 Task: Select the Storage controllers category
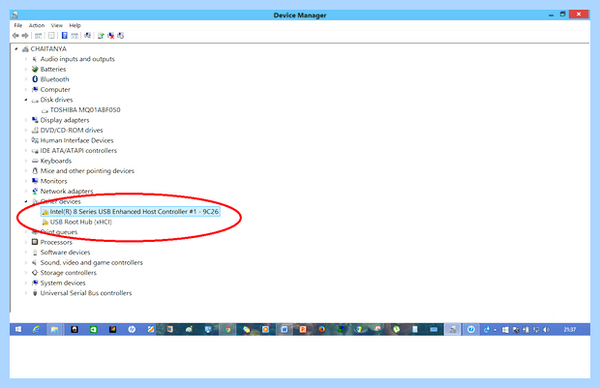pyautogui.click(x=68, y=273)
